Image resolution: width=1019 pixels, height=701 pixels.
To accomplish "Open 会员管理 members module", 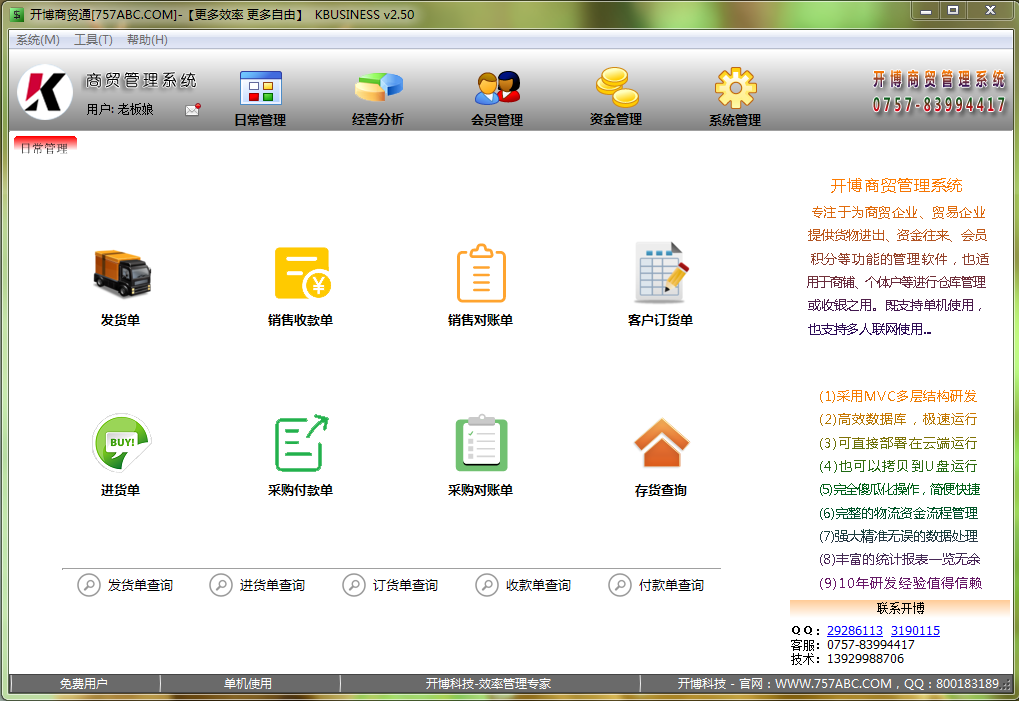I will [x=497, y=98].
